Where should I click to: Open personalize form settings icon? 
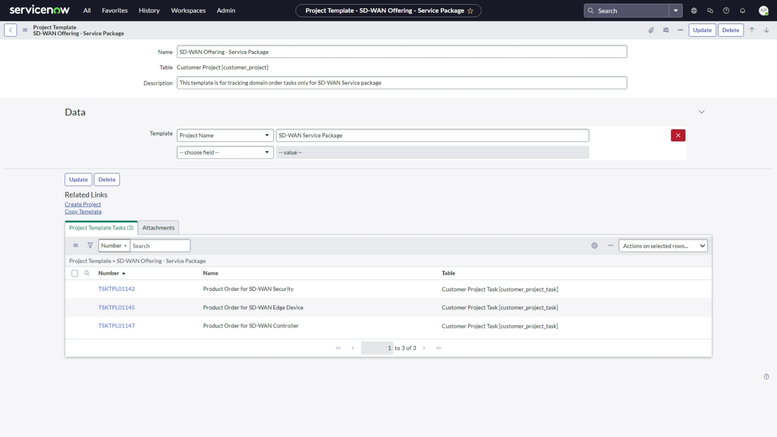(x=666, y=30)
